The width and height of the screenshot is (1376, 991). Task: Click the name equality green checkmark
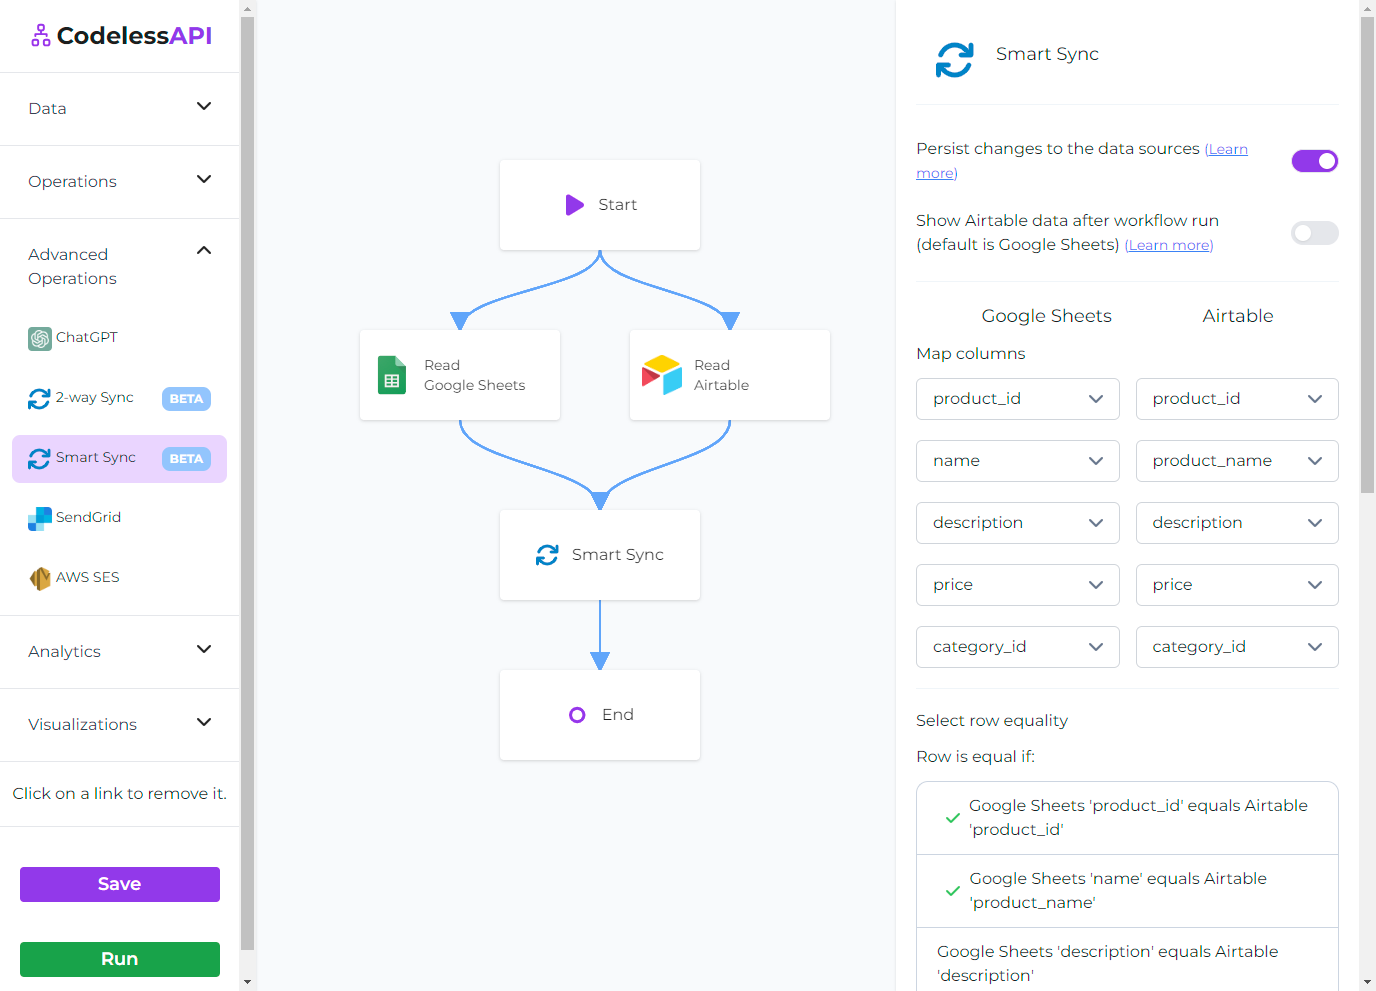click(953, 891)
